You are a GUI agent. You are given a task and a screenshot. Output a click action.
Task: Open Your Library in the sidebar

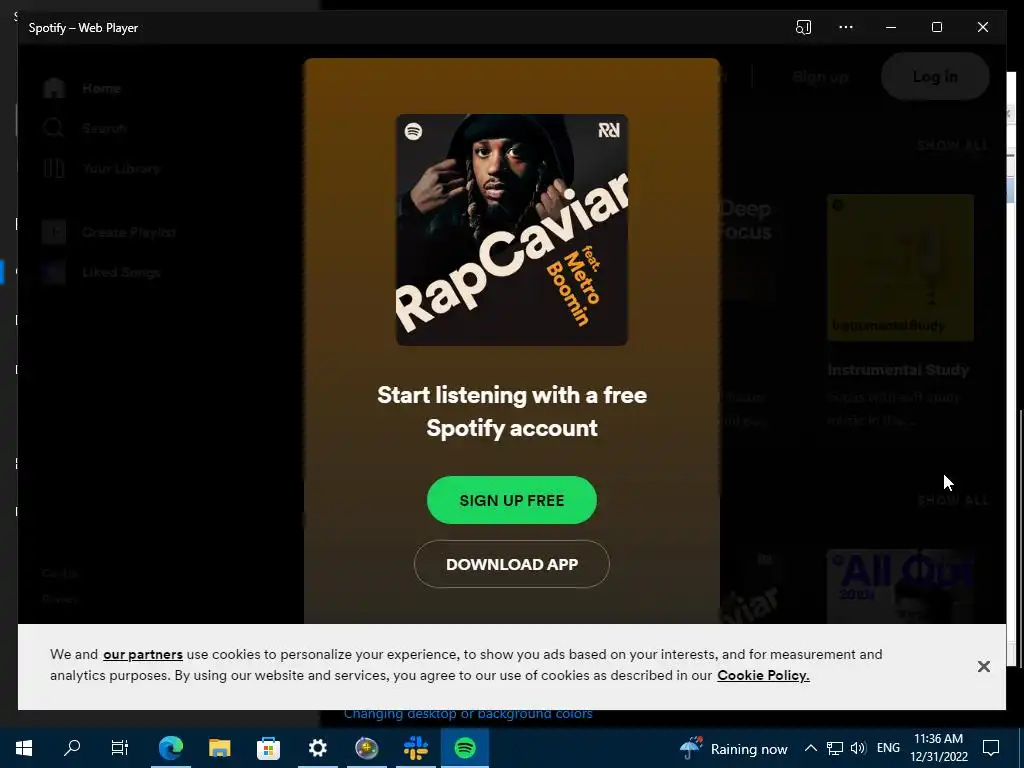(121, 168)
